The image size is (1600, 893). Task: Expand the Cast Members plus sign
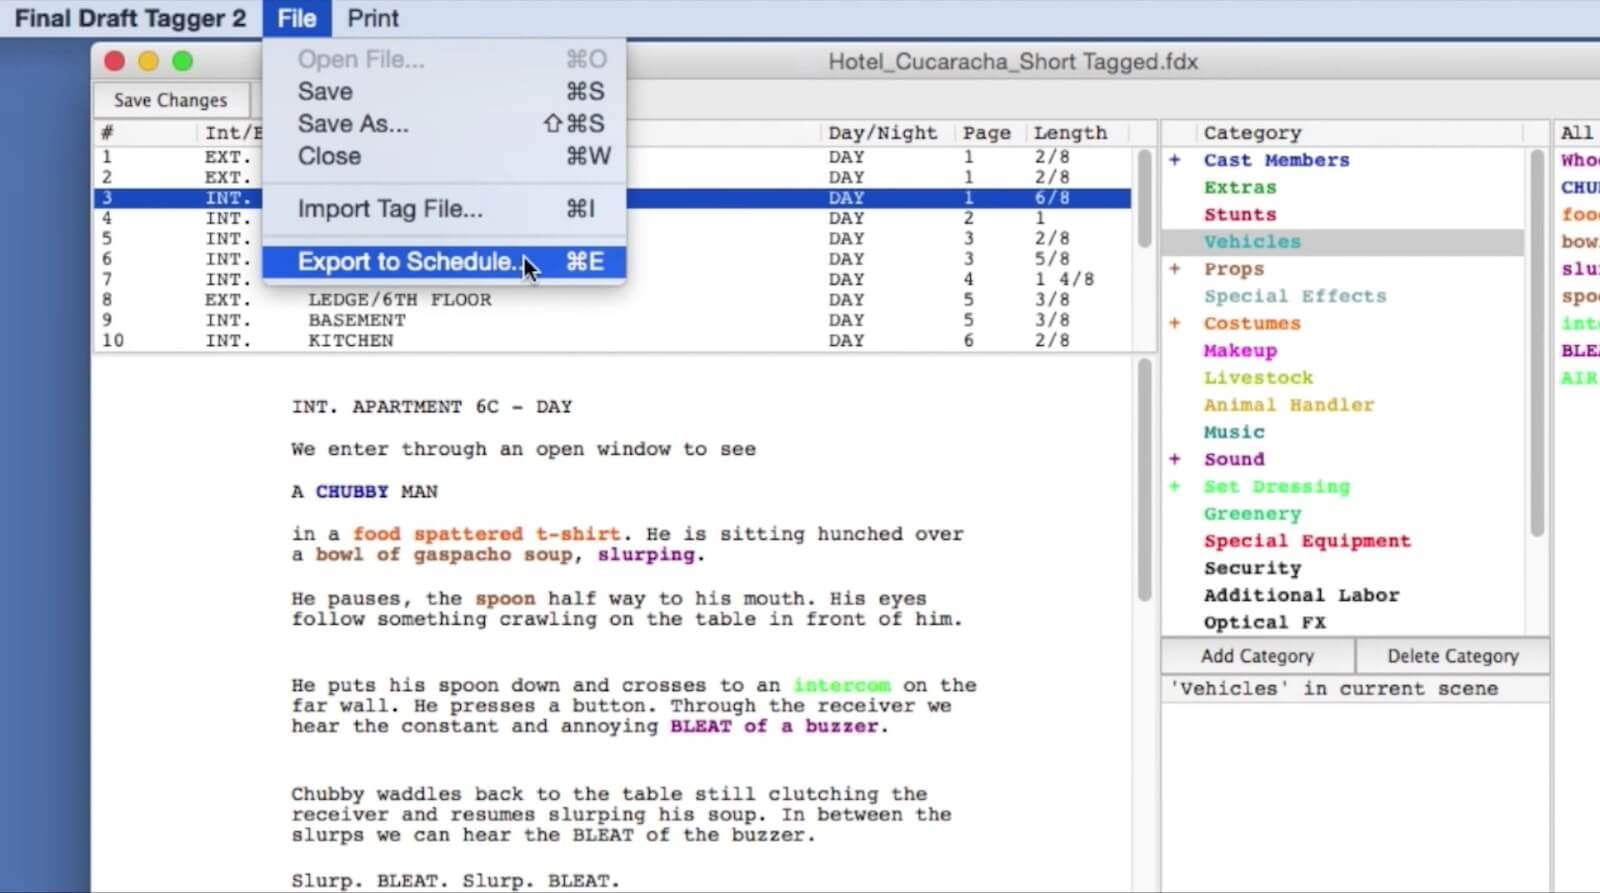1175,160
